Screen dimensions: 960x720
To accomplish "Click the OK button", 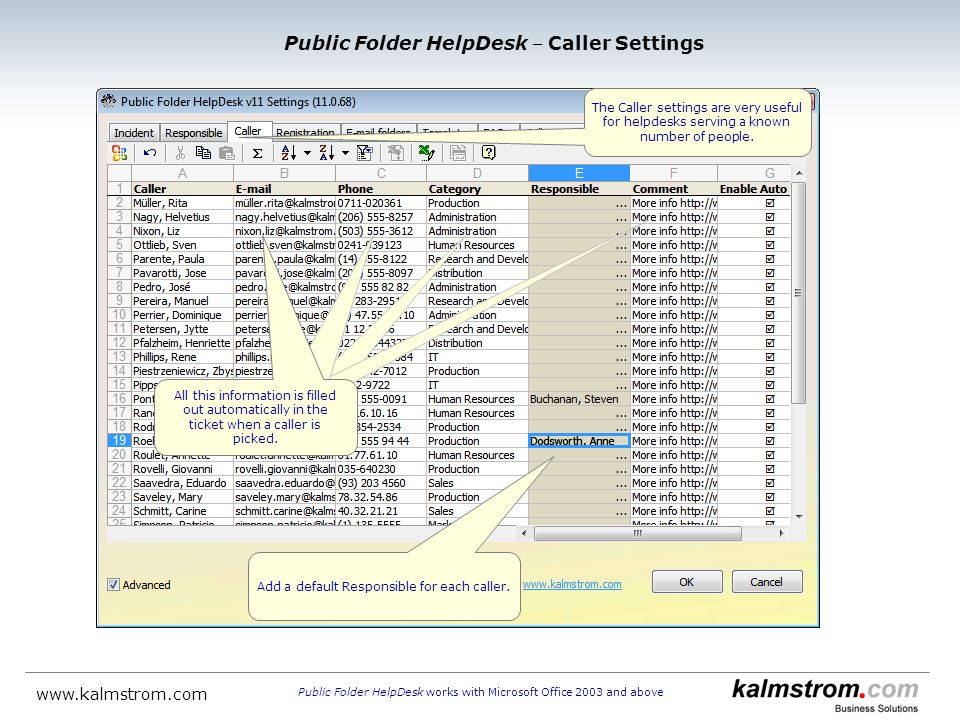I will (x=687, y=582).
